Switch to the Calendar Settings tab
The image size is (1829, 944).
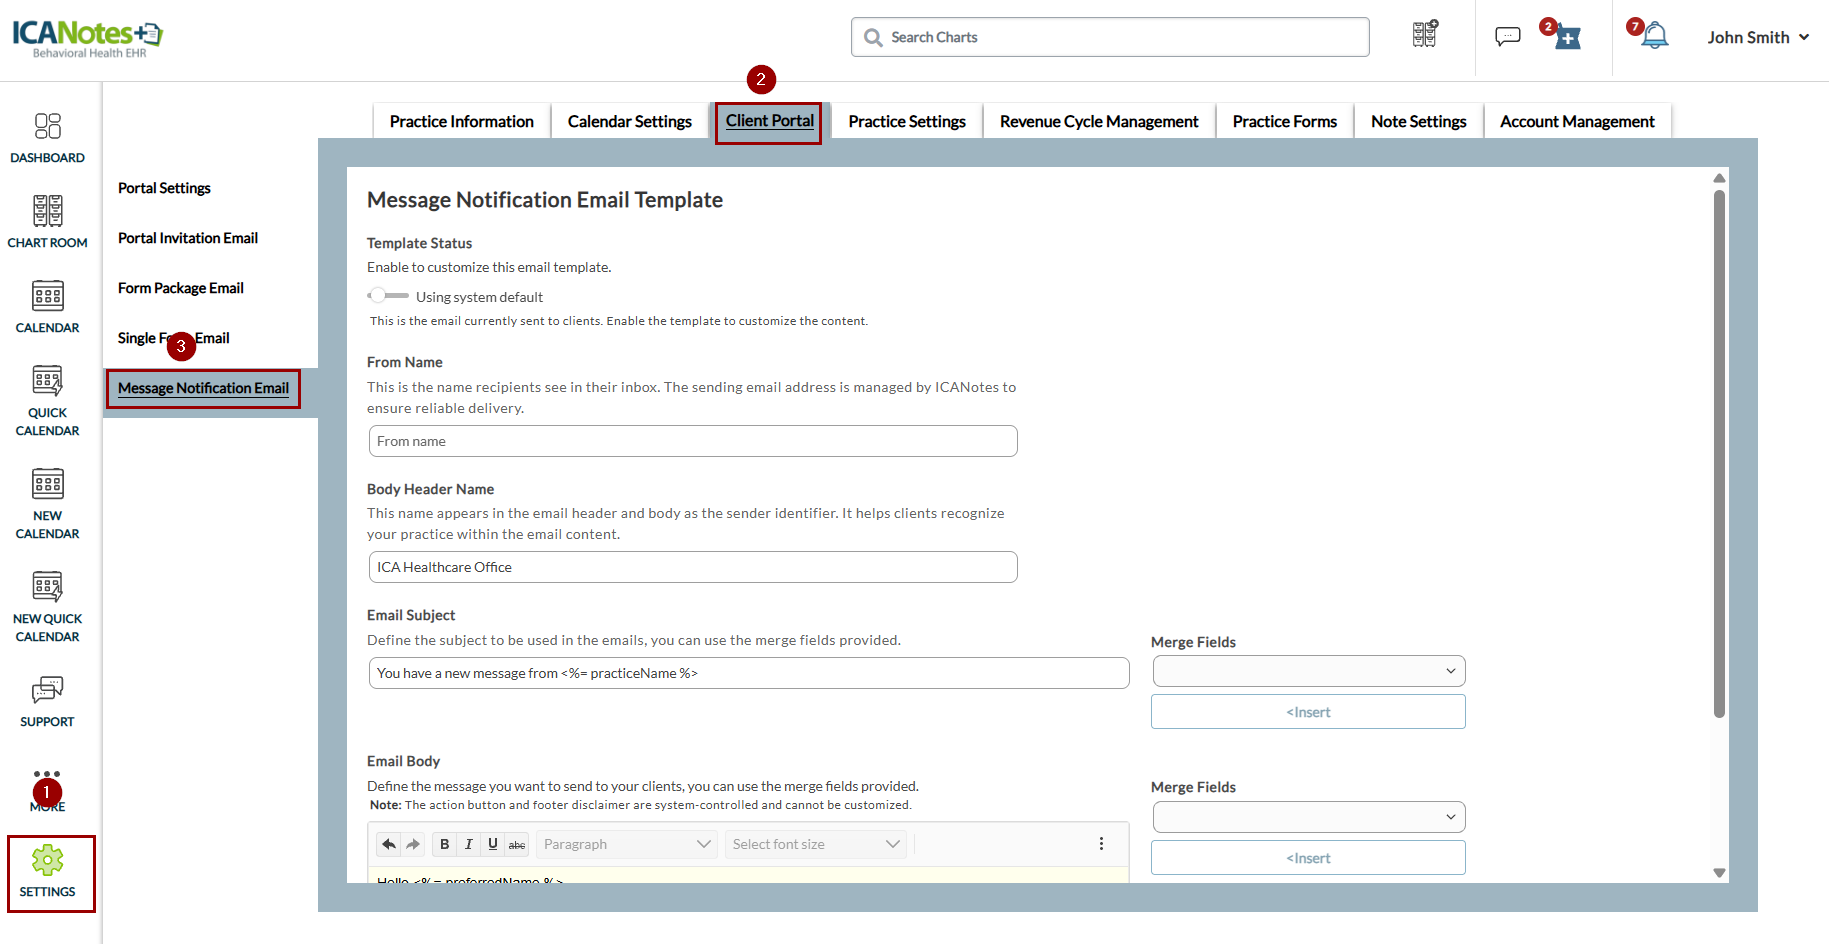629,121
